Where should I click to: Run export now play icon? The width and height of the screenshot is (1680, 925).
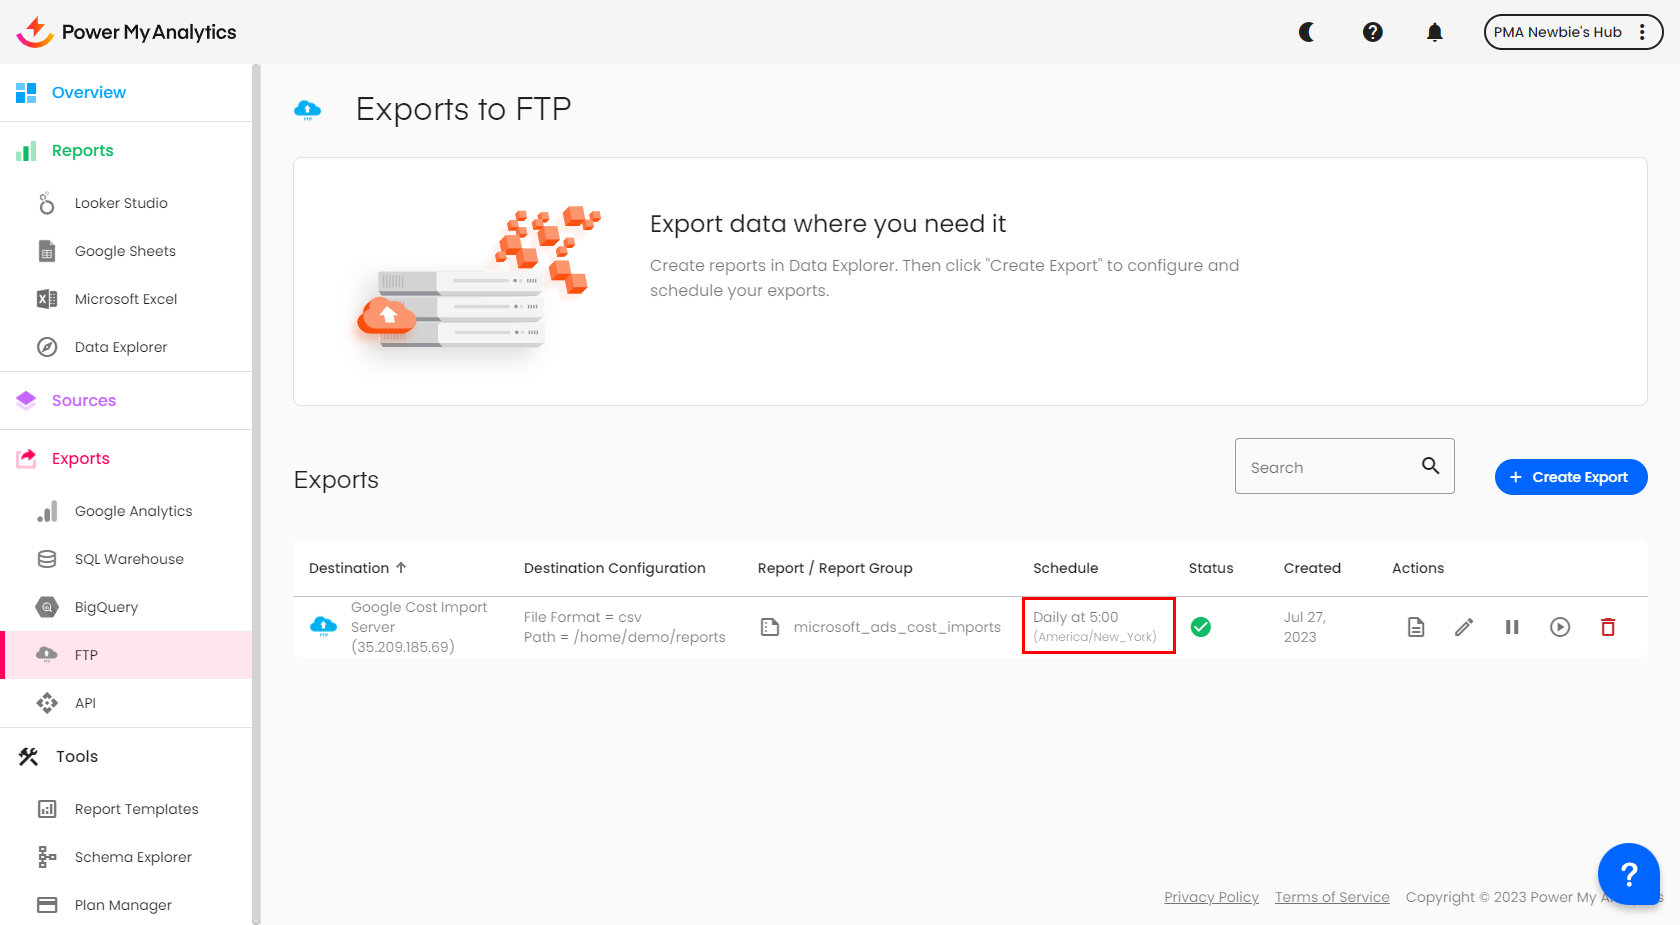pyautogui.click(x=1560, y=627)
